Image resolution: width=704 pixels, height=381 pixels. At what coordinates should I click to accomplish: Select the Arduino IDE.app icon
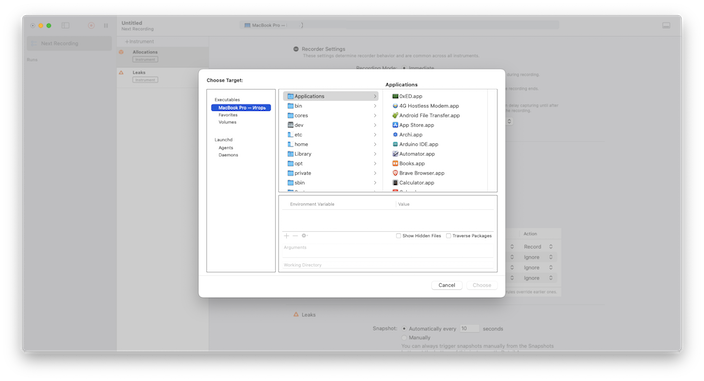click(x=395, y=144)
